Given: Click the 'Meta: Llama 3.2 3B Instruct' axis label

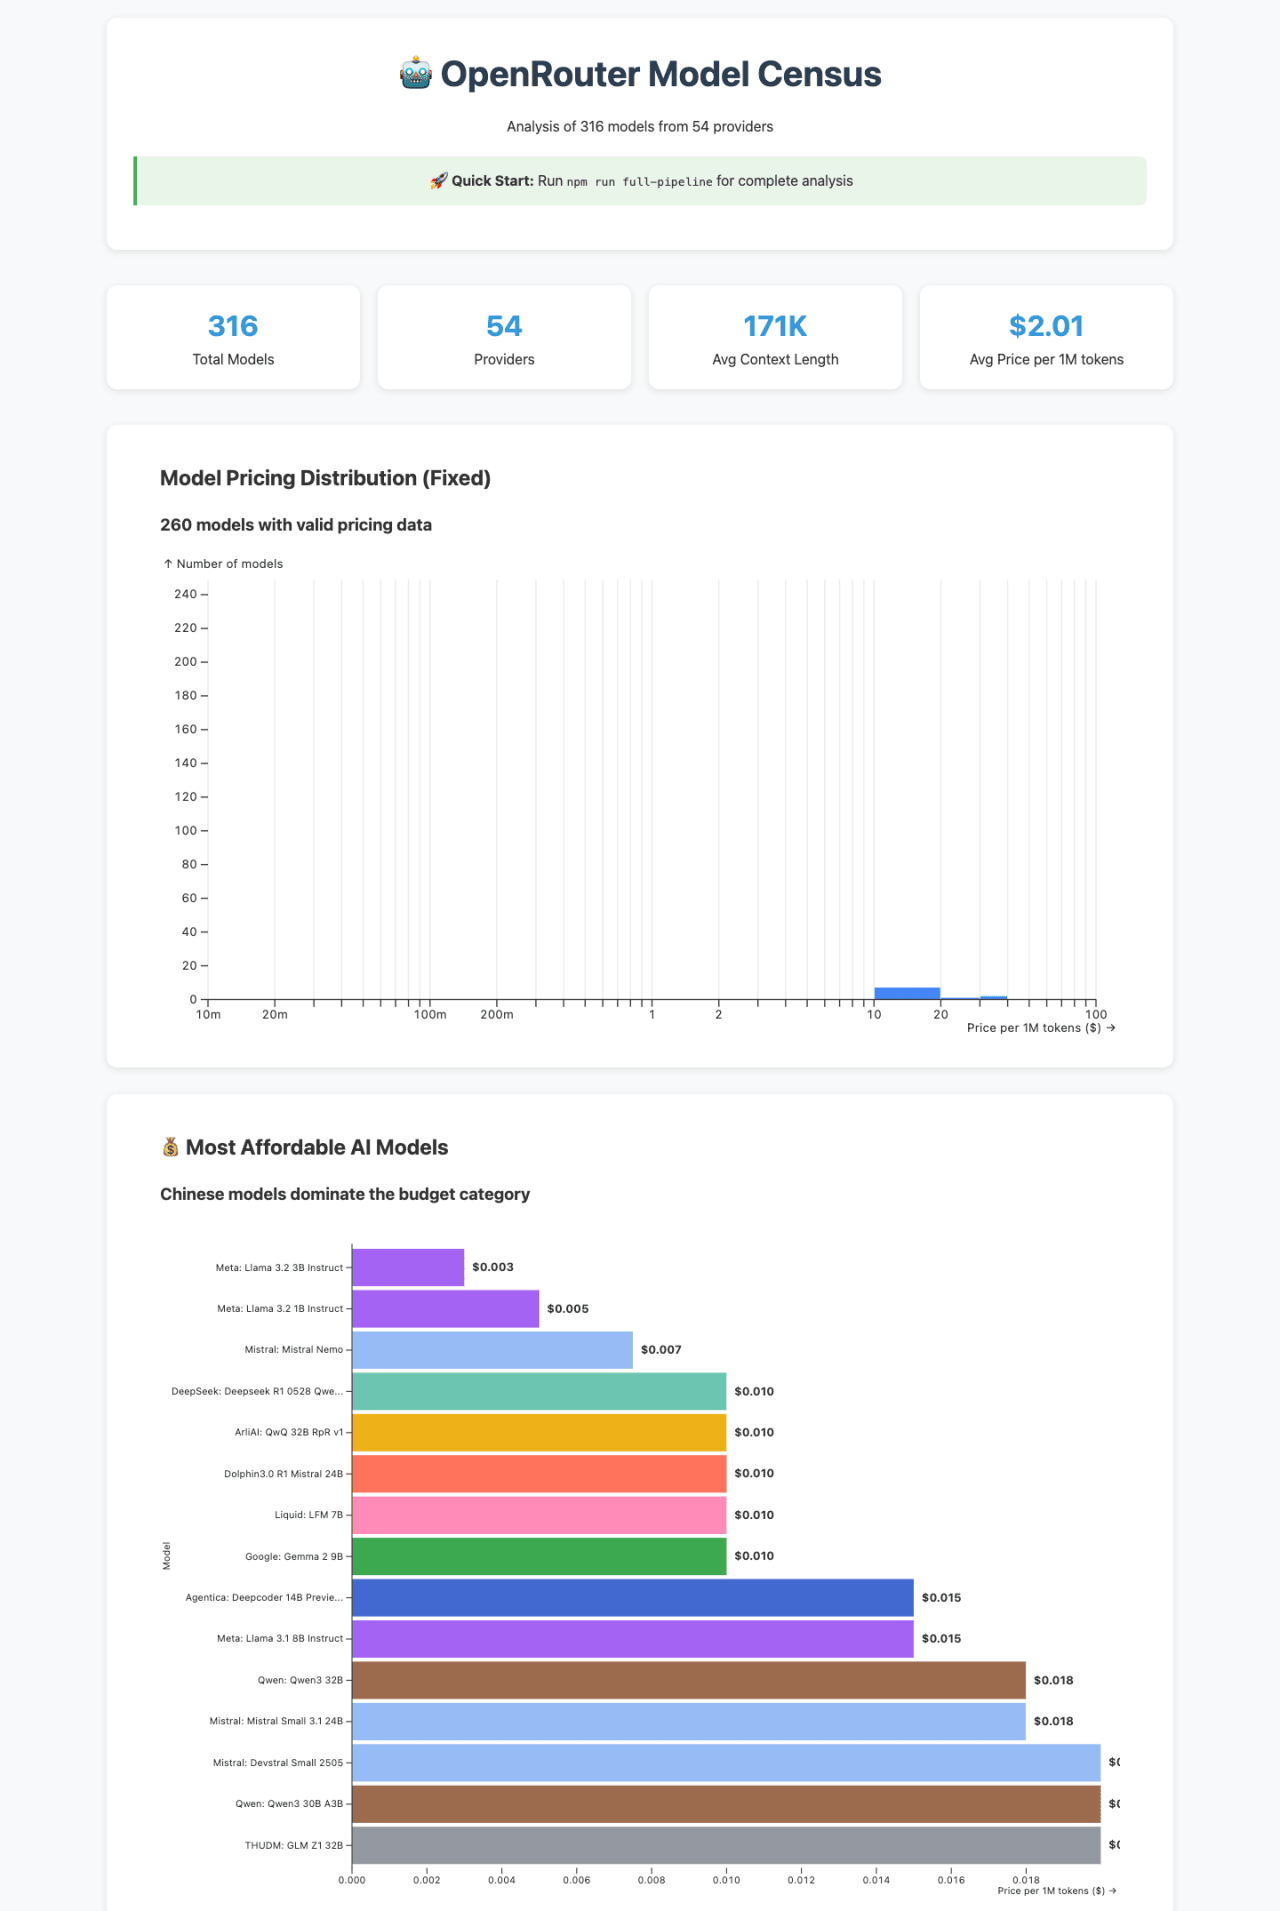Looking at the screenshot, I should point(279,1268).
